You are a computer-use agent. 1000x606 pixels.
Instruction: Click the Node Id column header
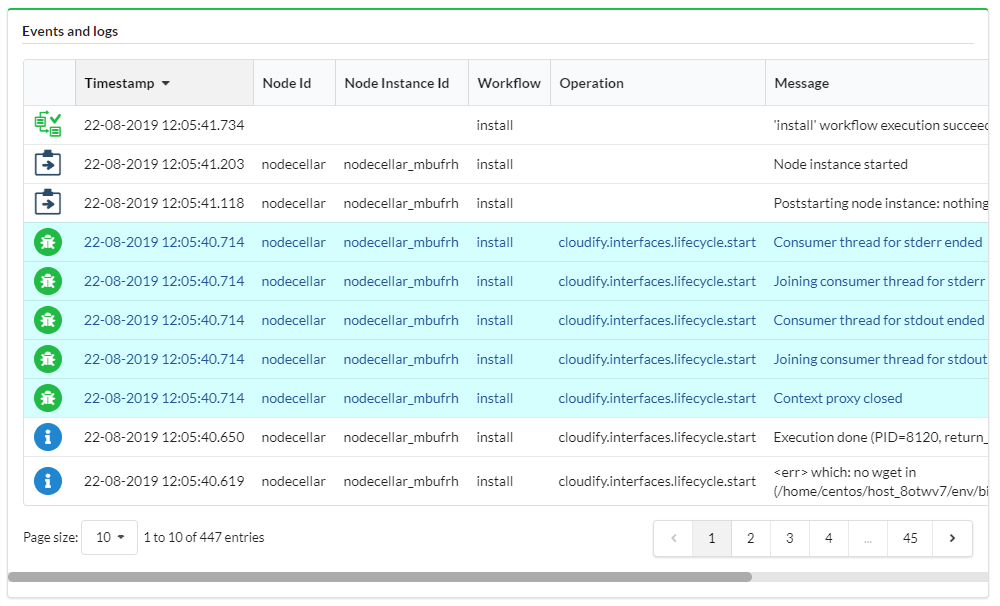click(295, 83)
